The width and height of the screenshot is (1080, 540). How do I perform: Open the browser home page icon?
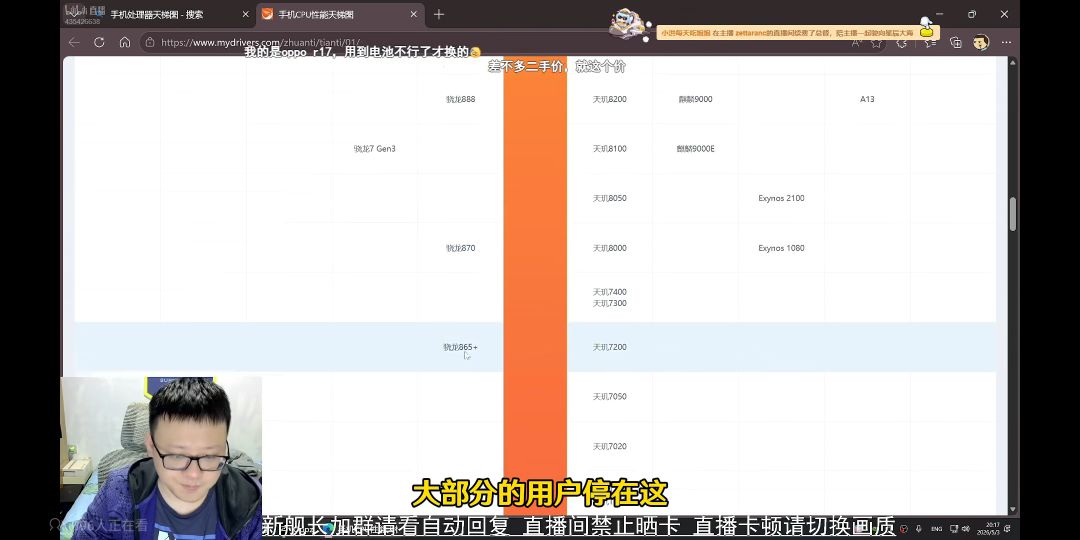tap(125, 42)
